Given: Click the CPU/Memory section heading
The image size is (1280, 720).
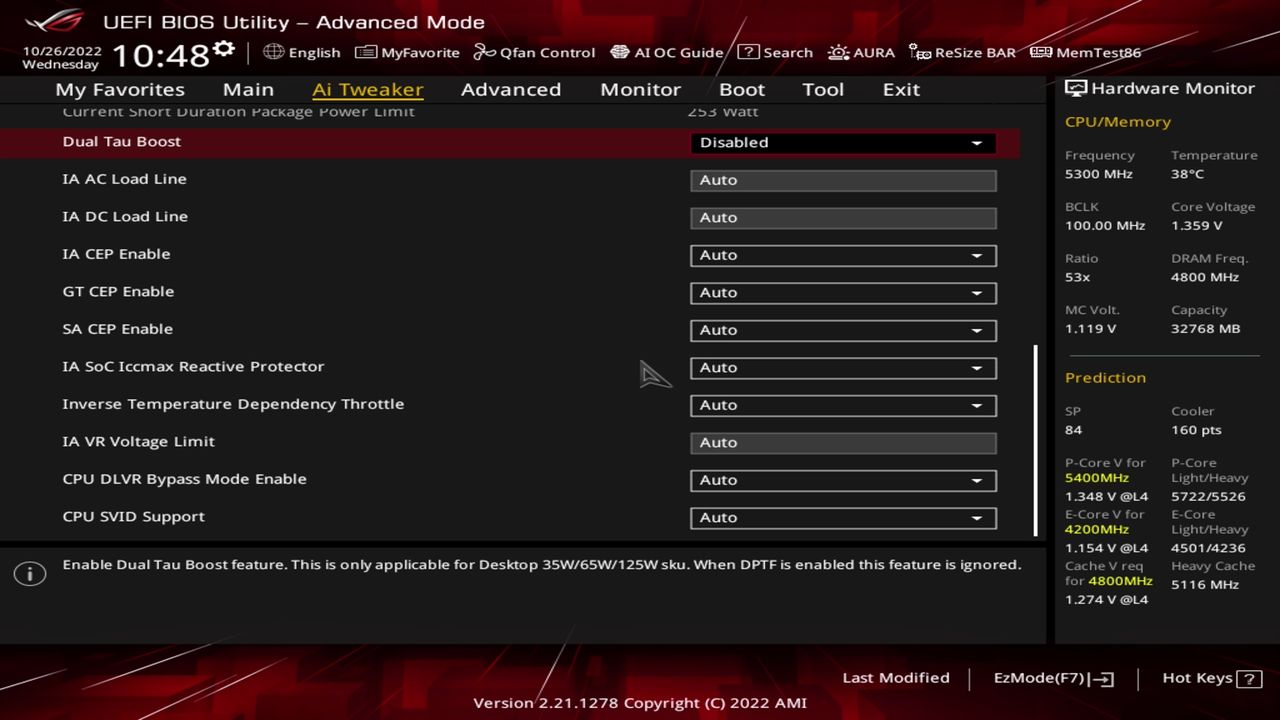Looking at the screenshot, I should pos(1118,122).
